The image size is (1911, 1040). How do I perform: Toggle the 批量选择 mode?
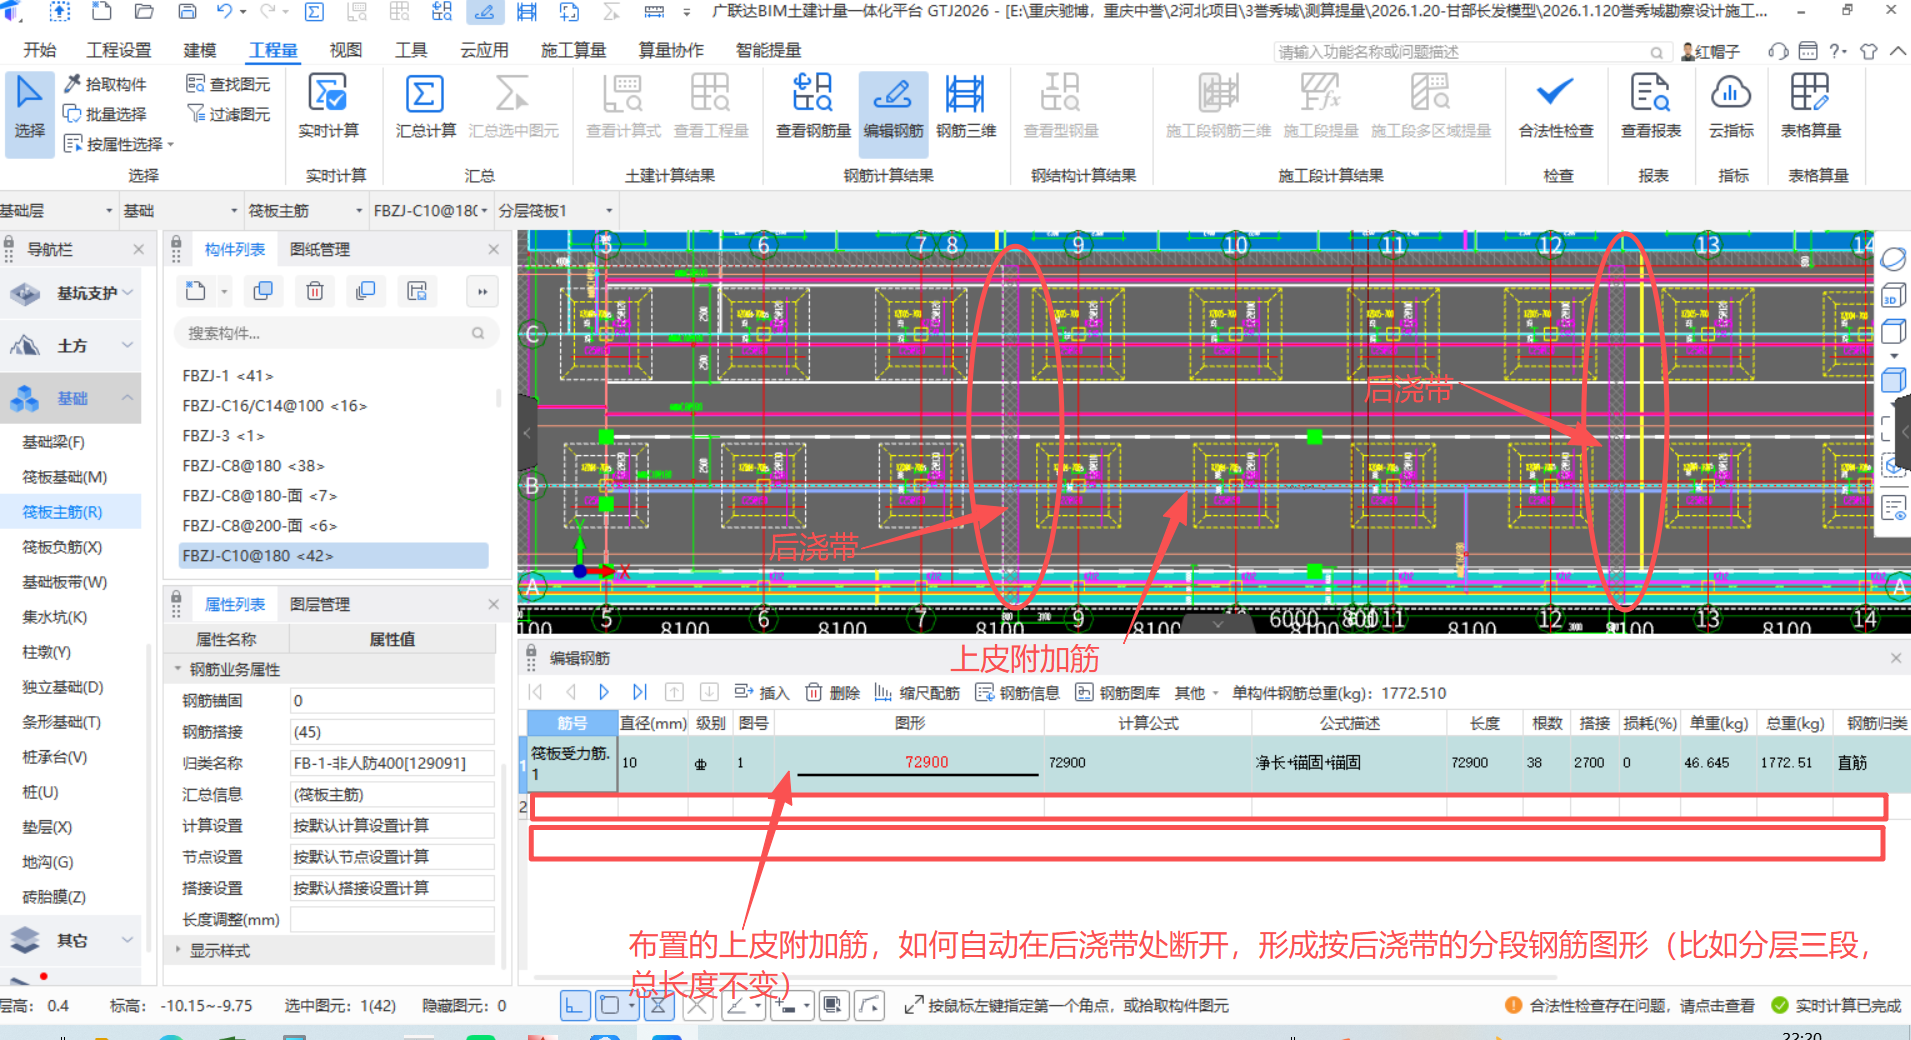(106, 113)
